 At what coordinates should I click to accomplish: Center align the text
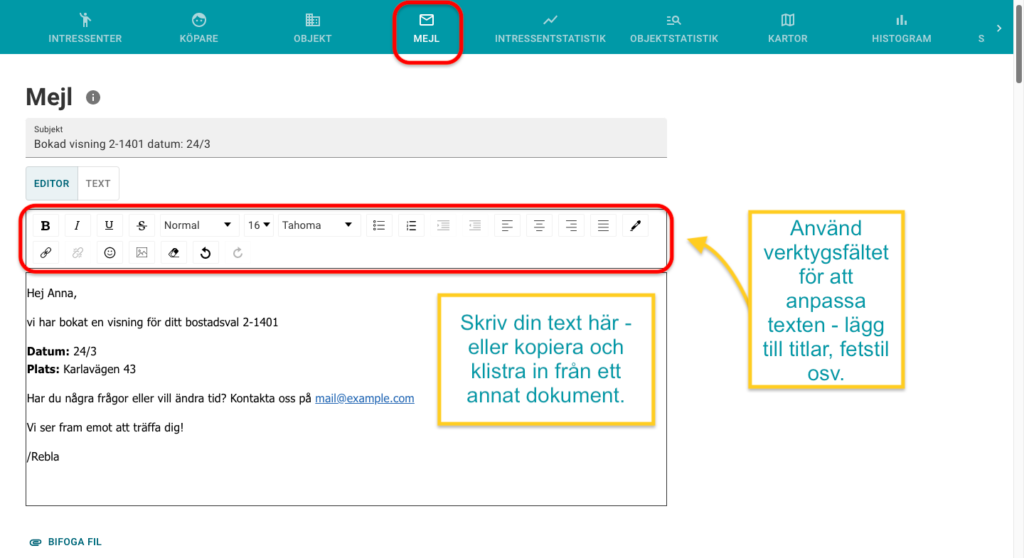click(539, 225)
